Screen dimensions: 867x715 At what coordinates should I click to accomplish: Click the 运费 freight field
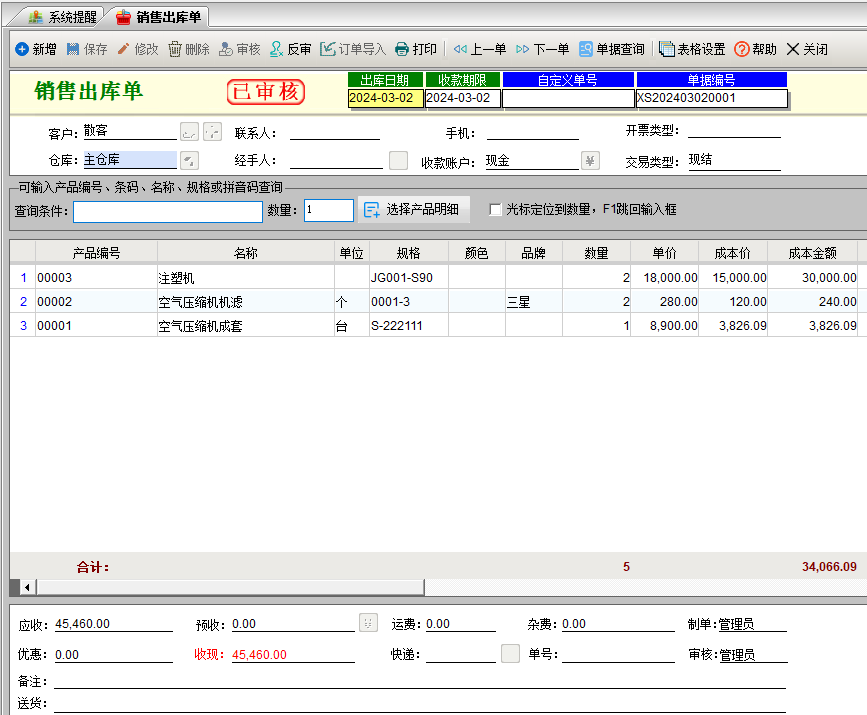pos(461,624)
